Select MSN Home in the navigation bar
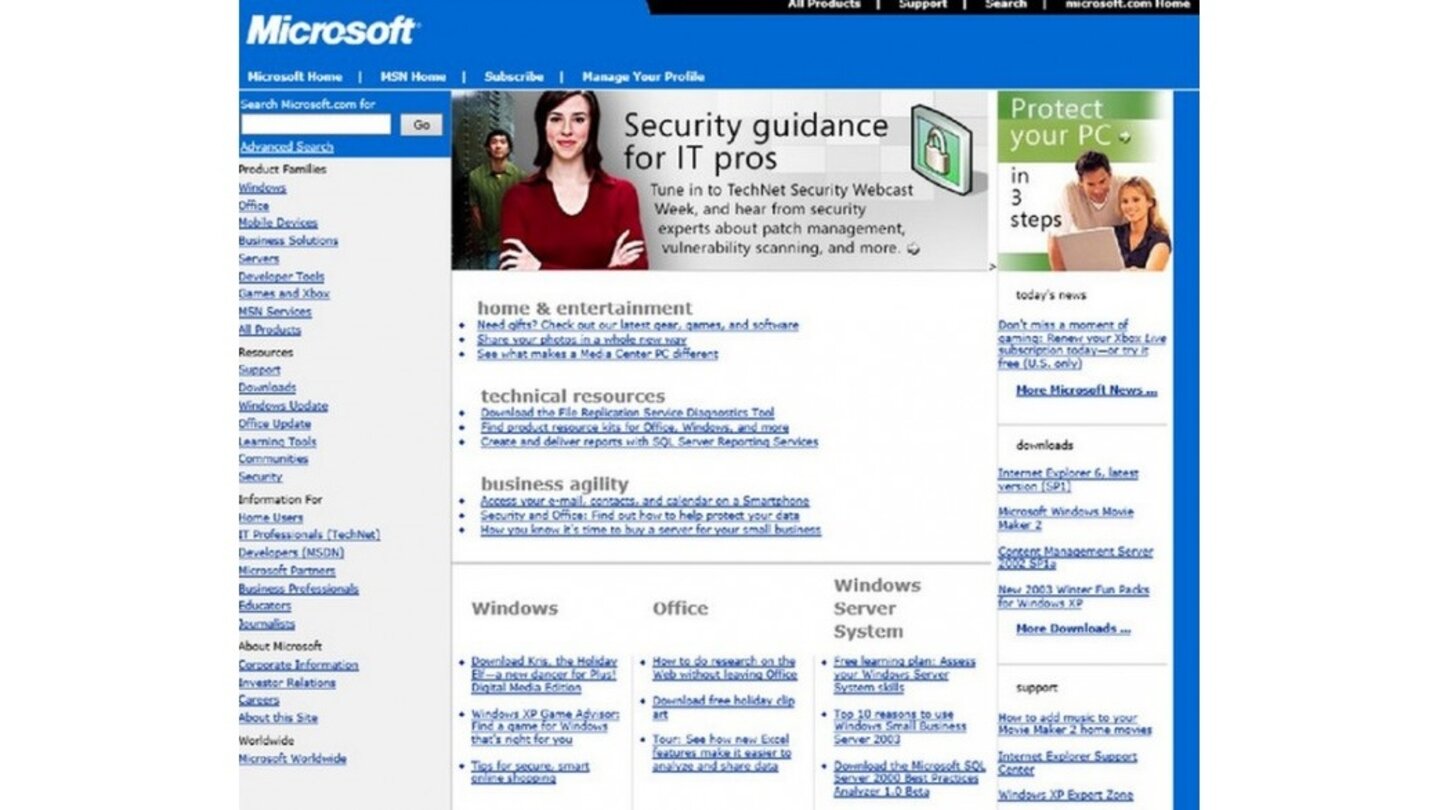This screenshot has height=810, width=1440. pyautogui.click(x=413, y=77)
